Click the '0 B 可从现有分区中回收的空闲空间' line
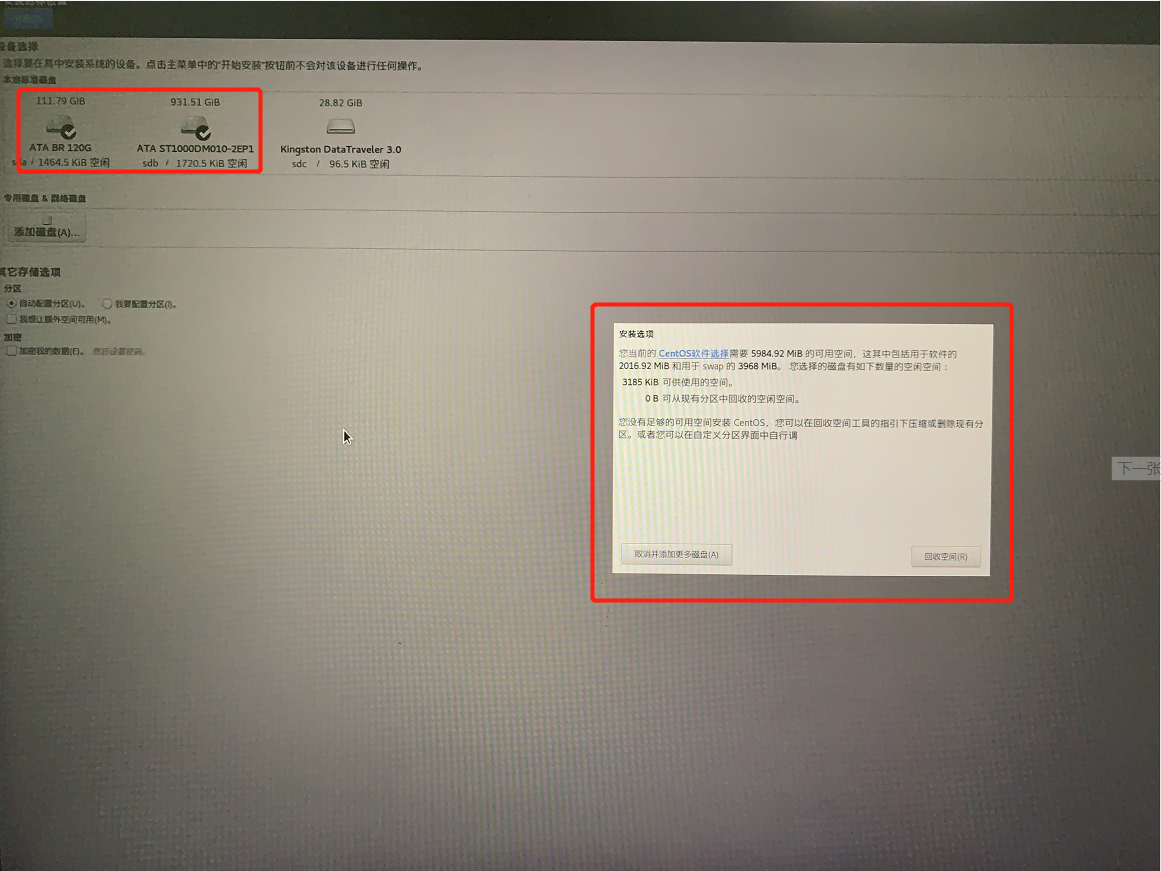 (x=723, y=398)
